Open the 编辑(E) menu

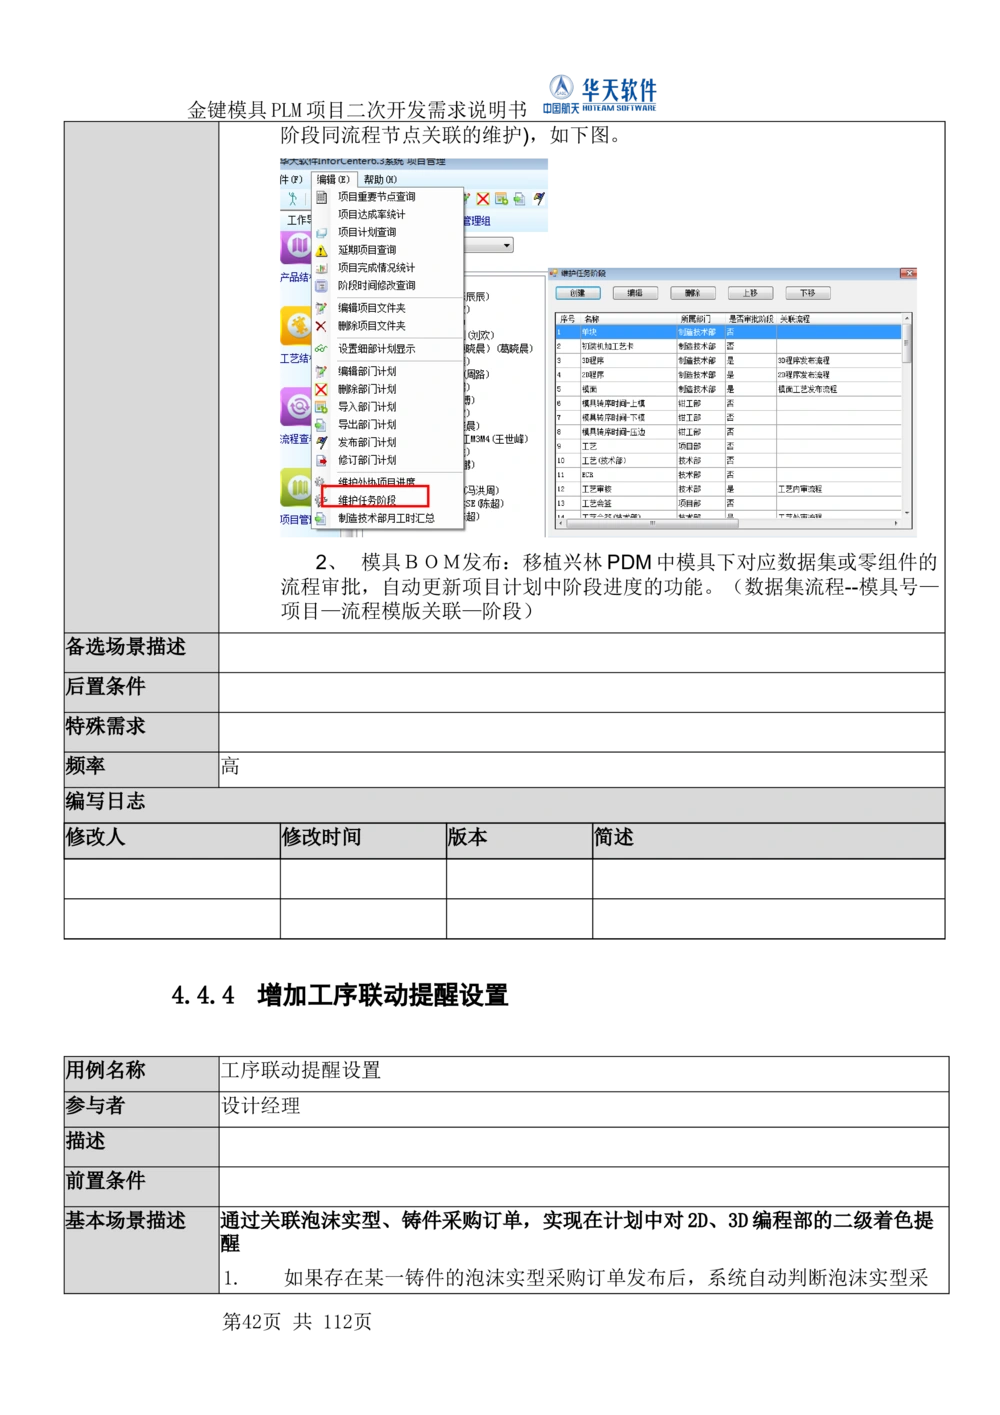[x=334, y=179]
